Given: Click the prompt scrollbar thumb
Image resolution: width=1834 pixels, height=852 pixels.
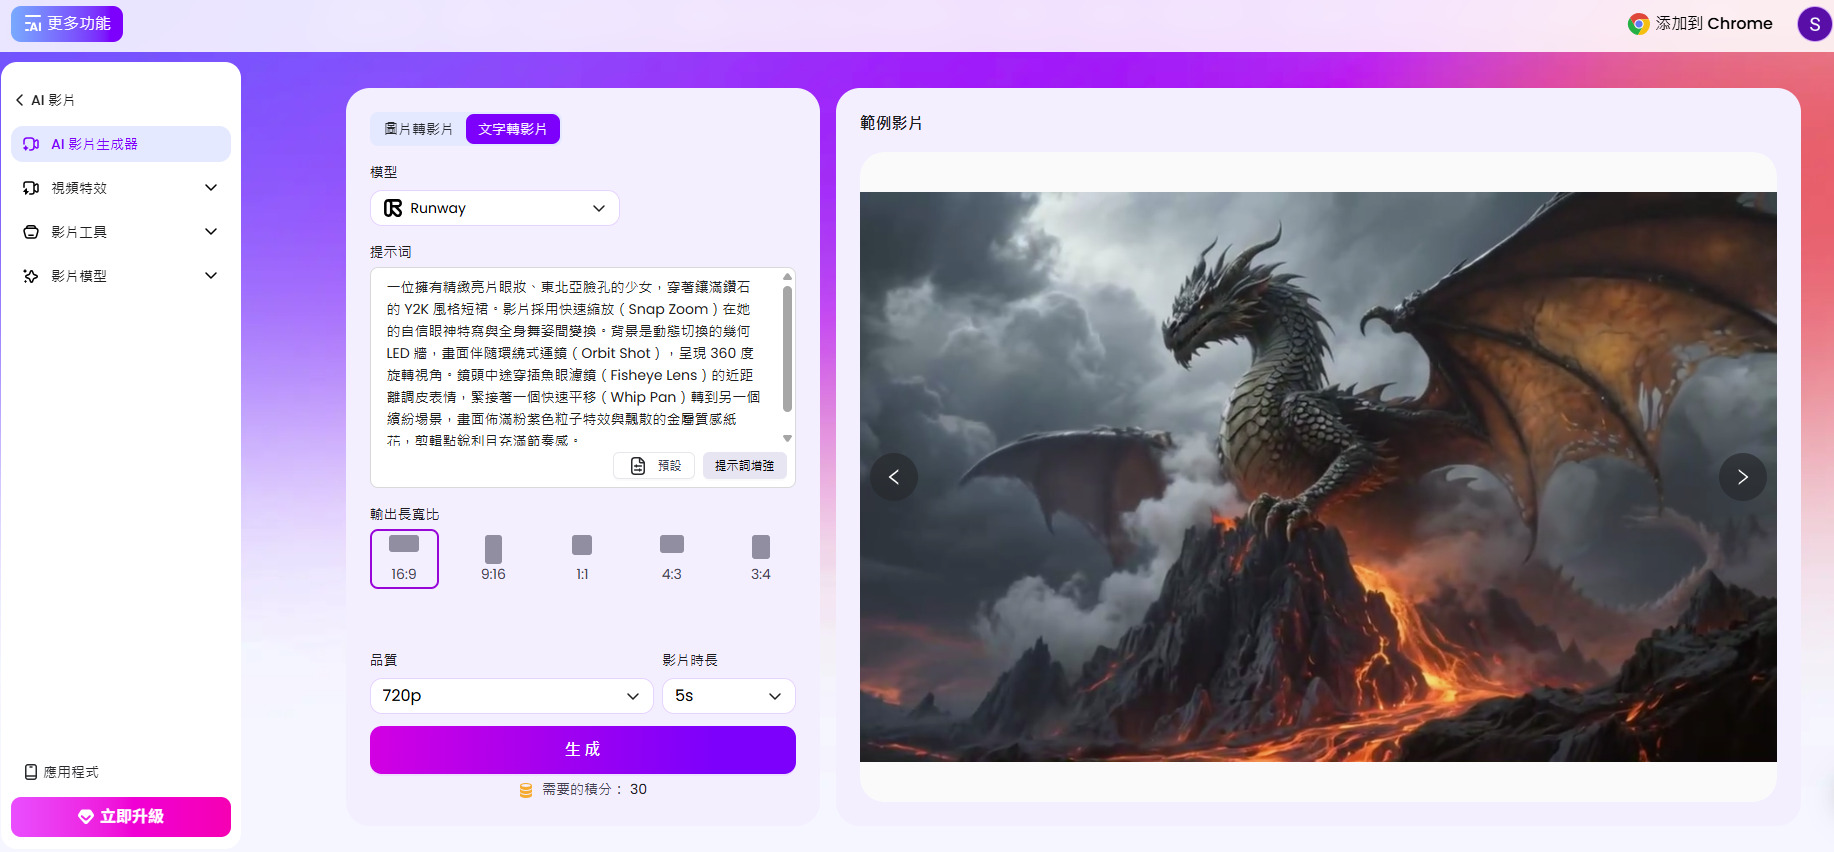Looking at the screenshot, I should click(x=787, y=349).
